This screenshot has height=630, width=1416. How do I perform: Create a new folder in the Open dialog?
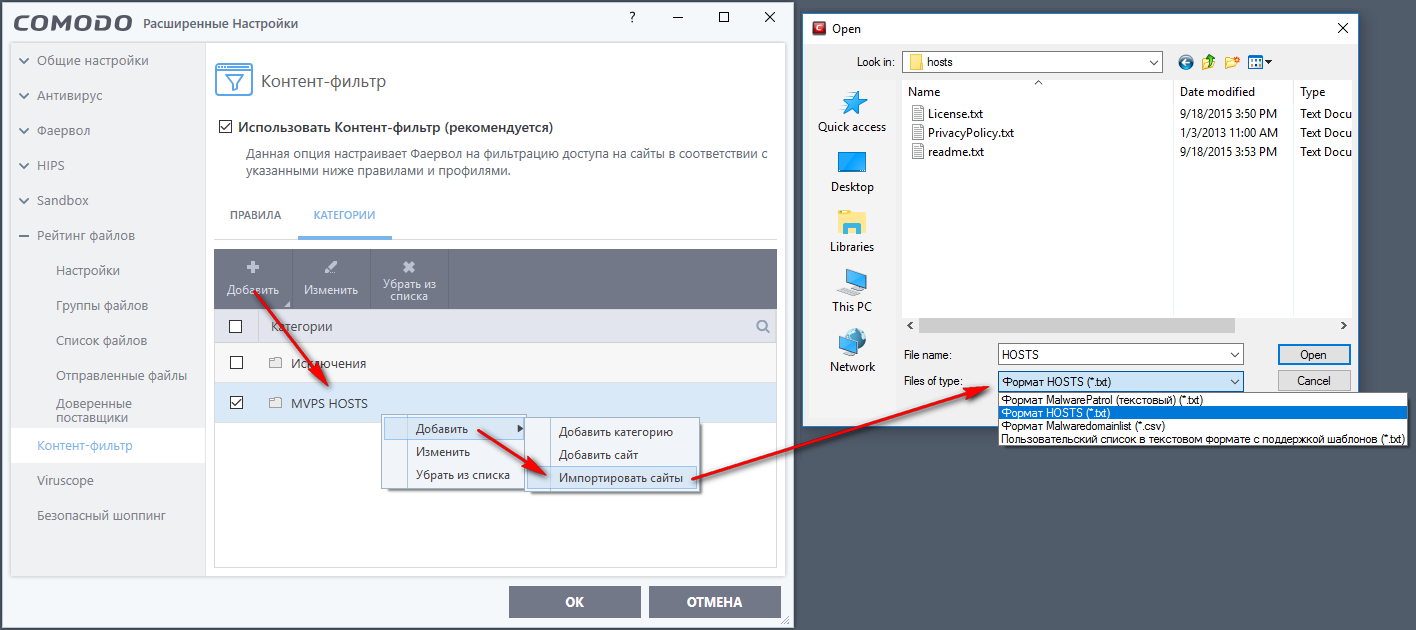coord(1232,62)
